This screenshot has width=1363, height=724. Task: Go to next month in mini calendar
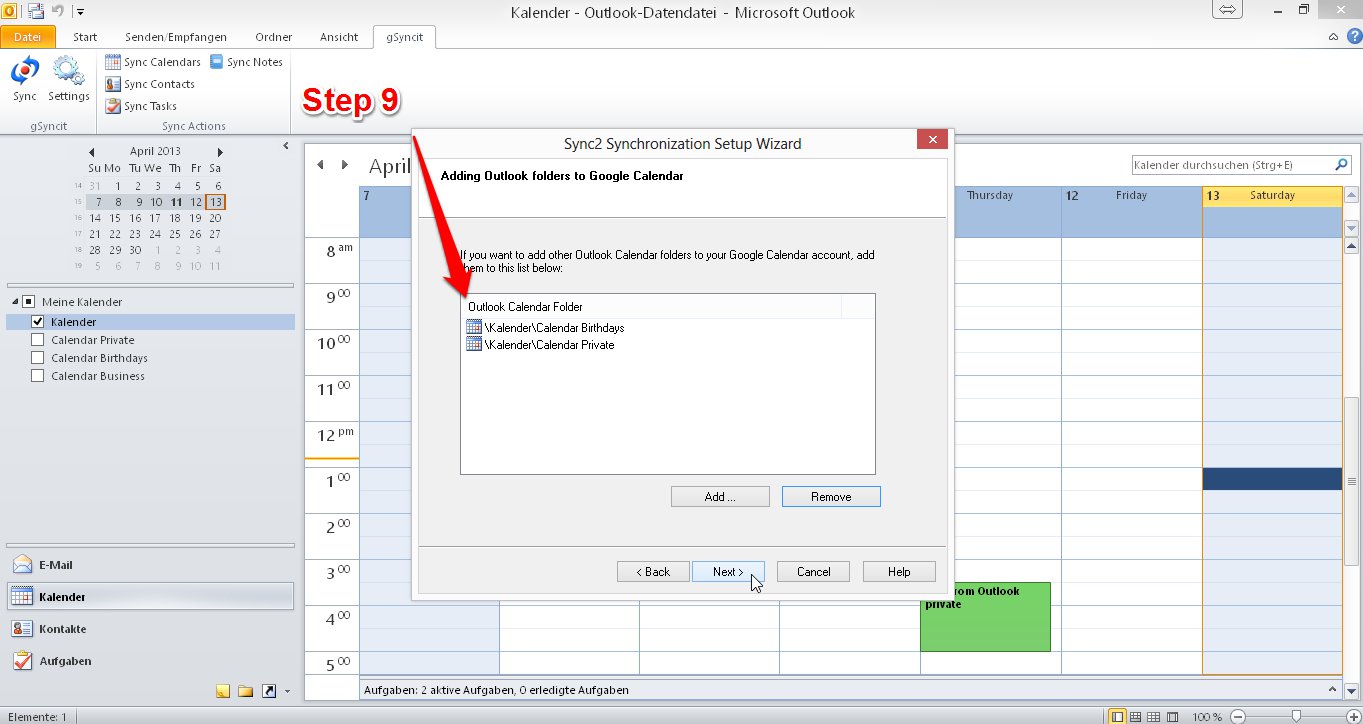[218, 151]
